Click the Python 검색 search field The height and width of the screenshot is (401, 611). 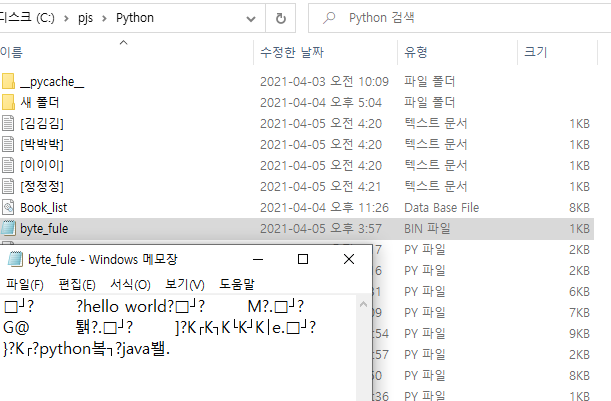click(x=460, y=18)
